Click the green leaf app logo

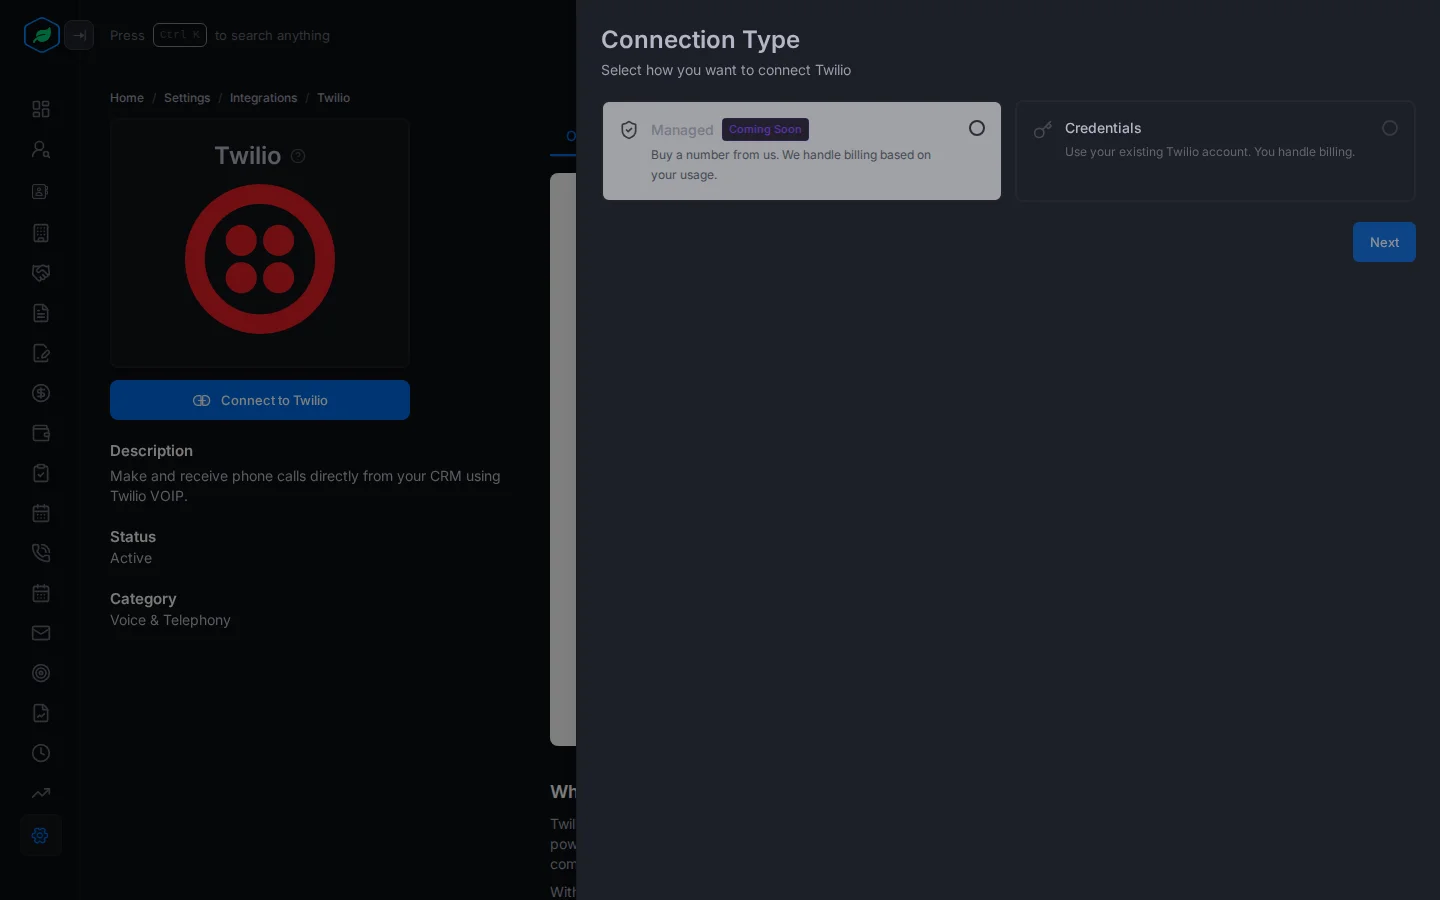42,35
